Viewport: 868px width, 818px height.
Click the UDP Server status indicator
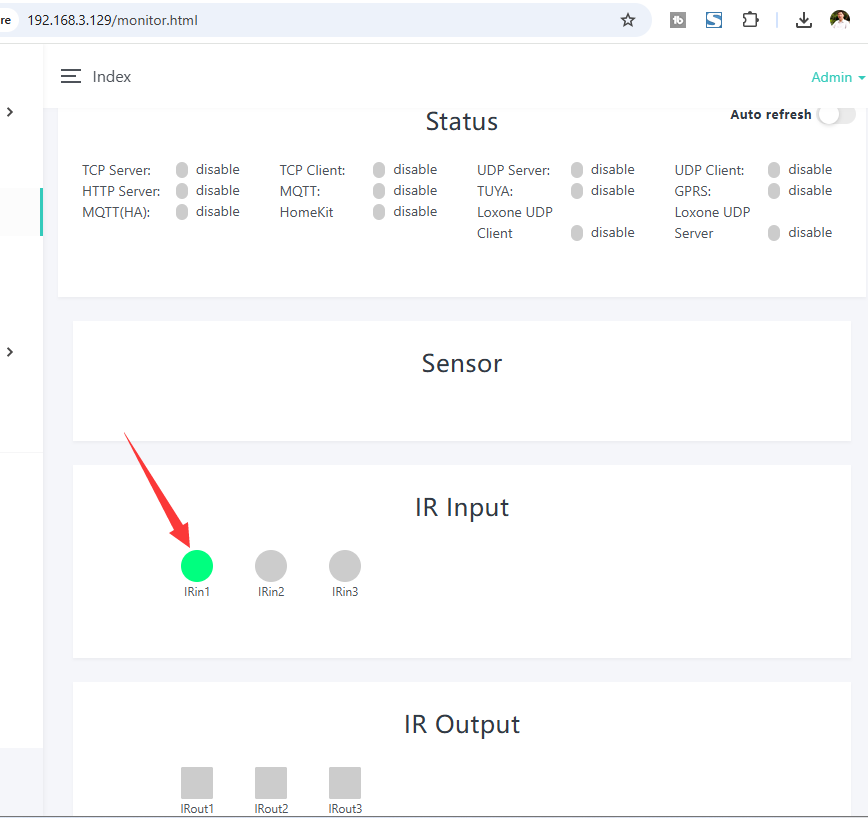click(x=577, y=170)
